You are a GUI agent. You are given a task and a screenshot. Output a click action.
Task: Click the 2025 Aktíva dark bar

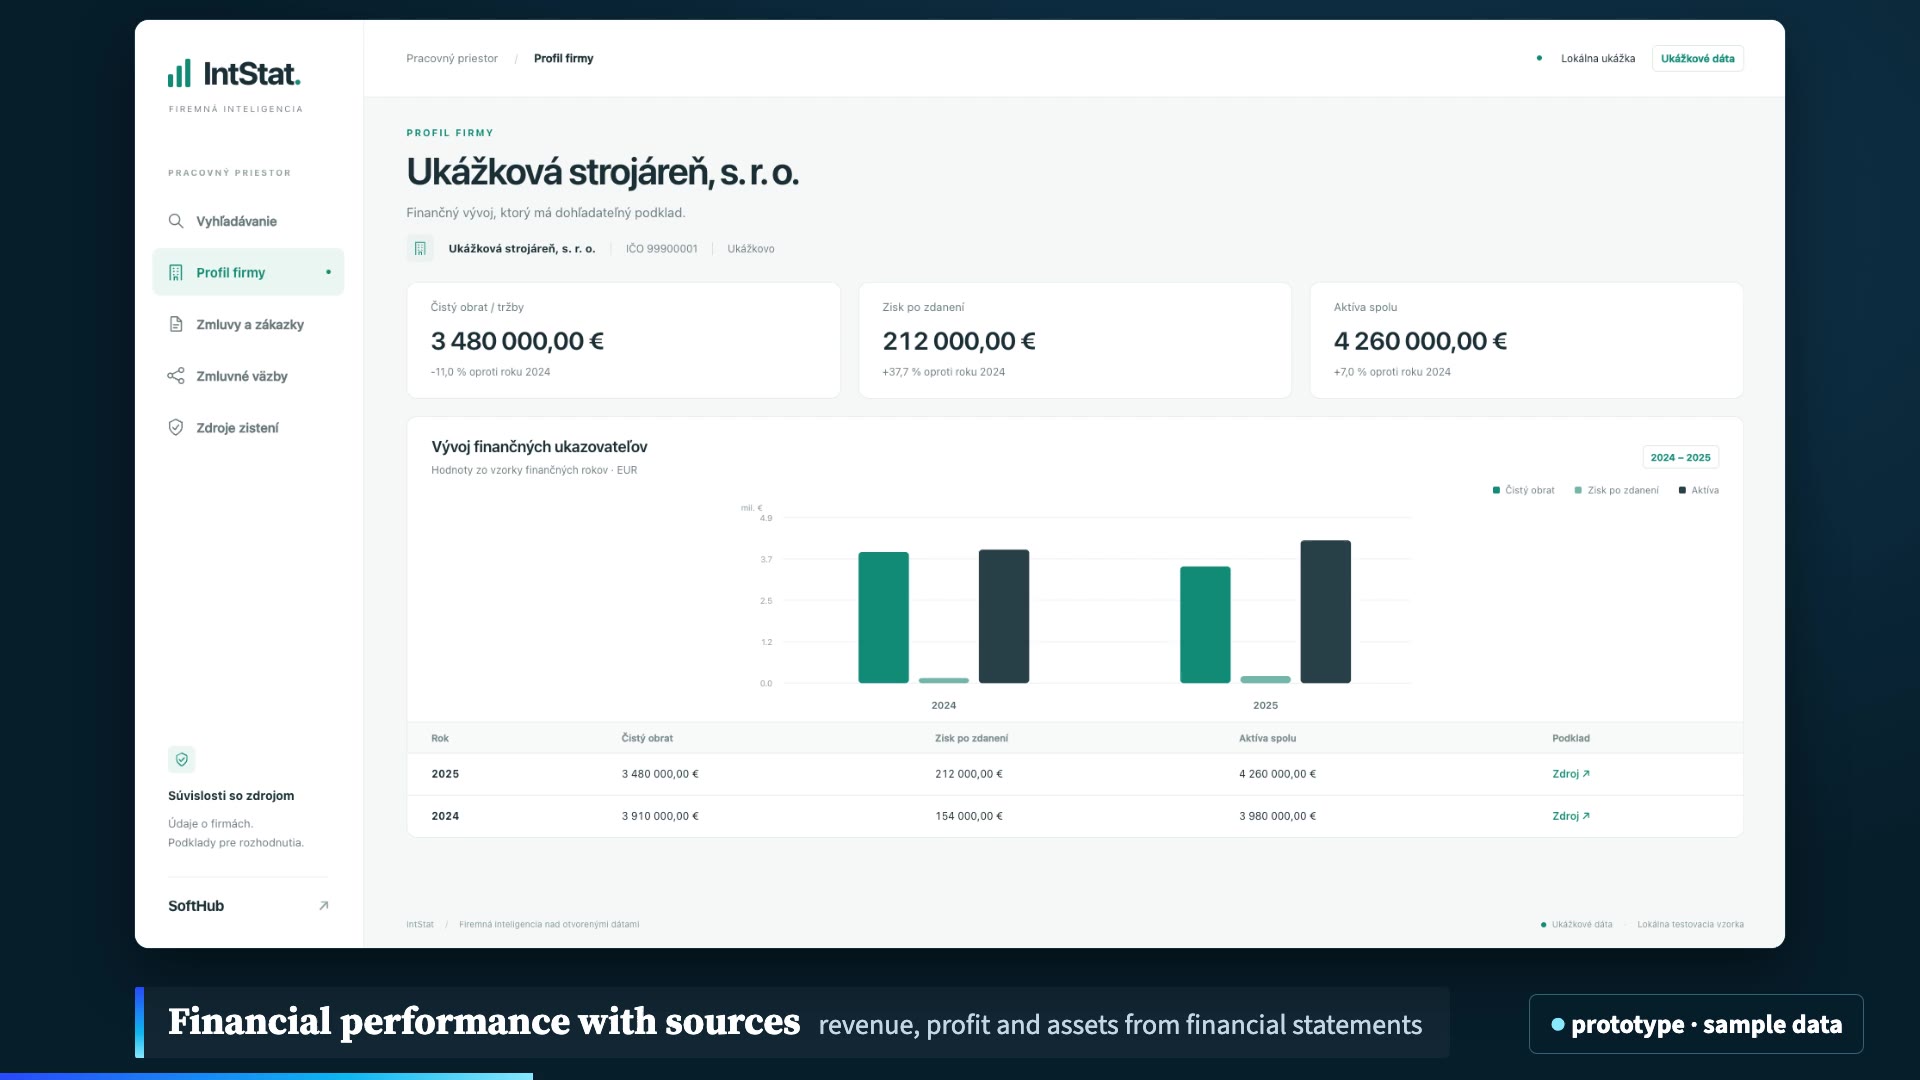click(x=1326, y=612)
